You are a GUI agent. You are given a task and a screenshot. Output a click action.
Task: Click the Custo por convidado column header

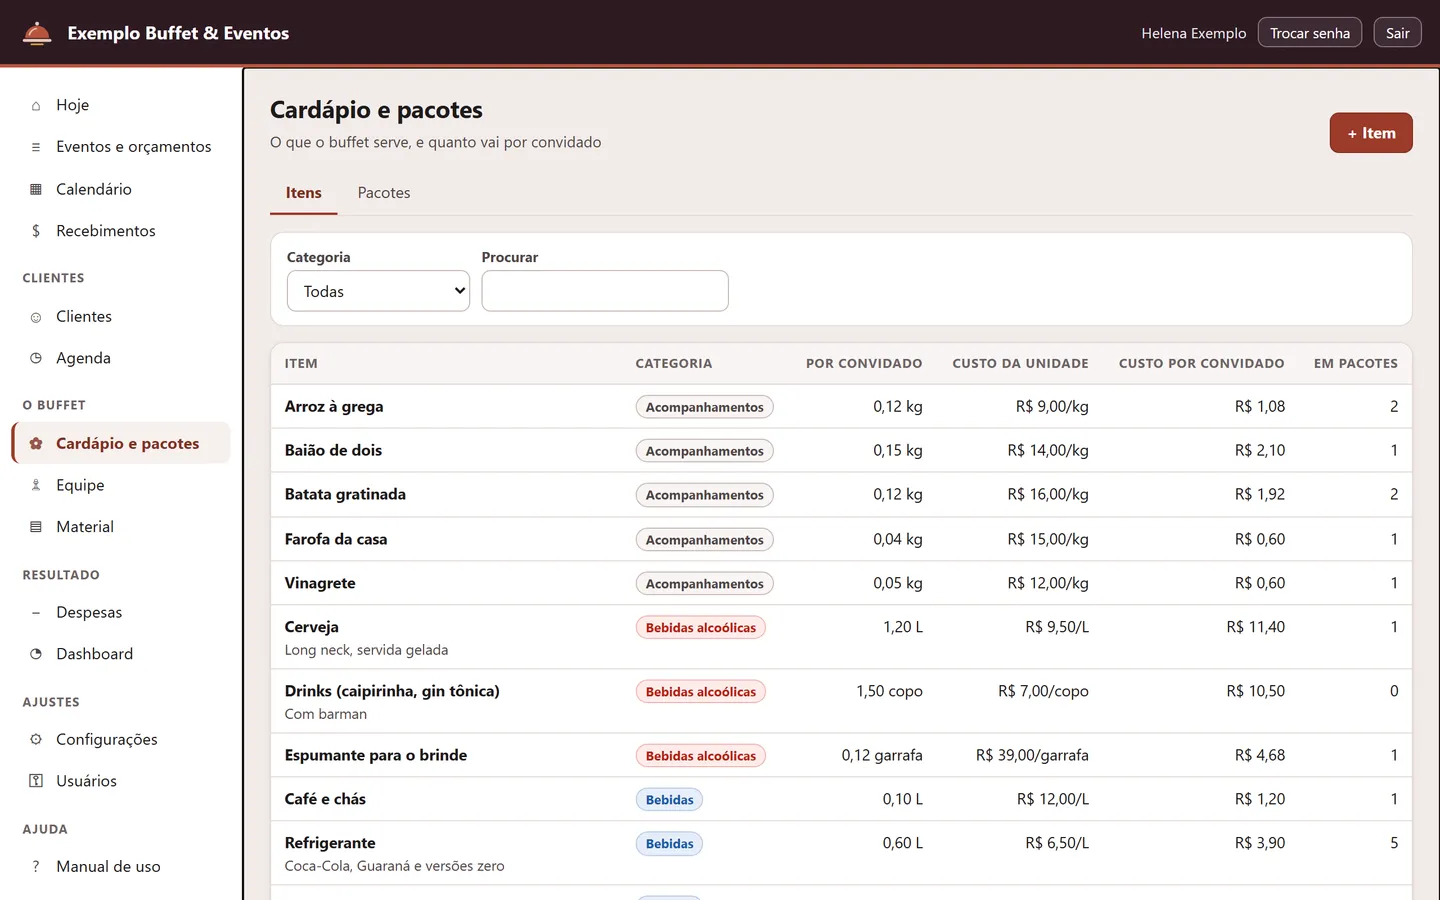1201,364
